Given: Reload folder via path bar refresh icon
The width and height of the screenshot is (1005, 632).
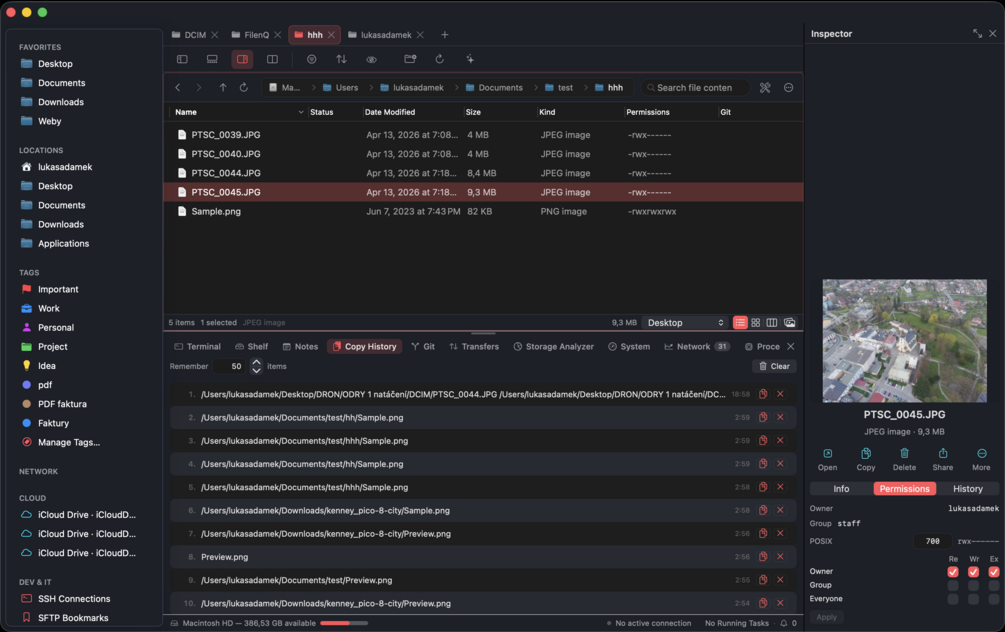Looking at the screenshot, I should 244,88.
